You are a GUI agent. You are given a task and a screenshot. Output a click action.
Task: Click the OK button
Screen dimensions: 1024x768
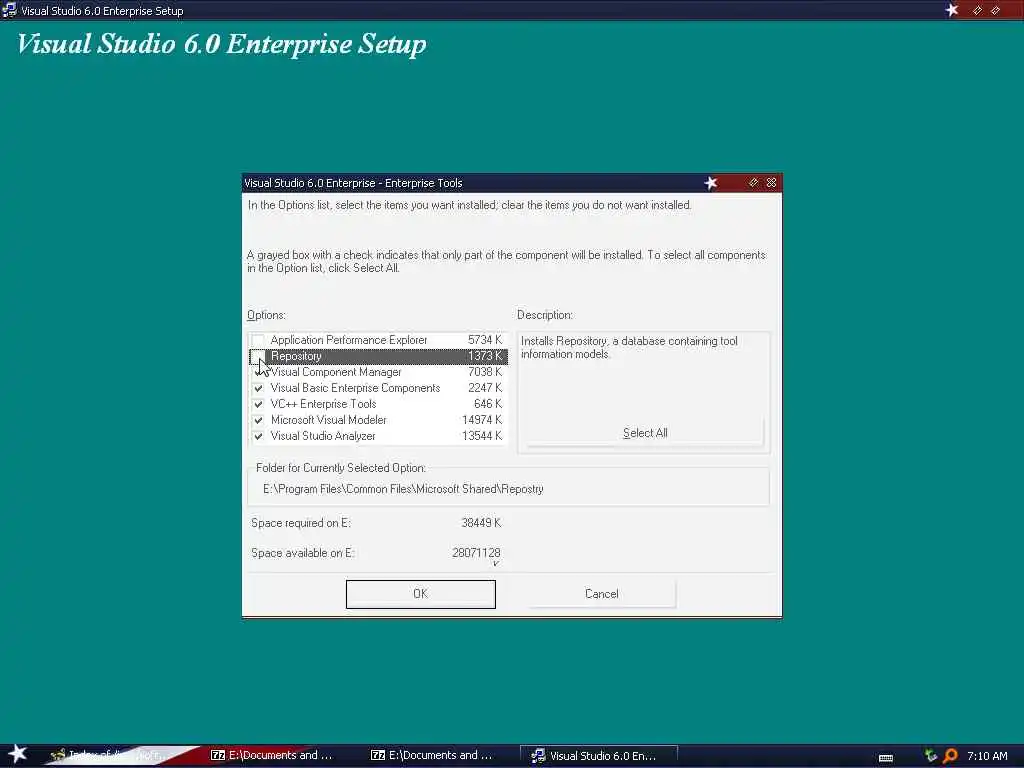(421, 594)
